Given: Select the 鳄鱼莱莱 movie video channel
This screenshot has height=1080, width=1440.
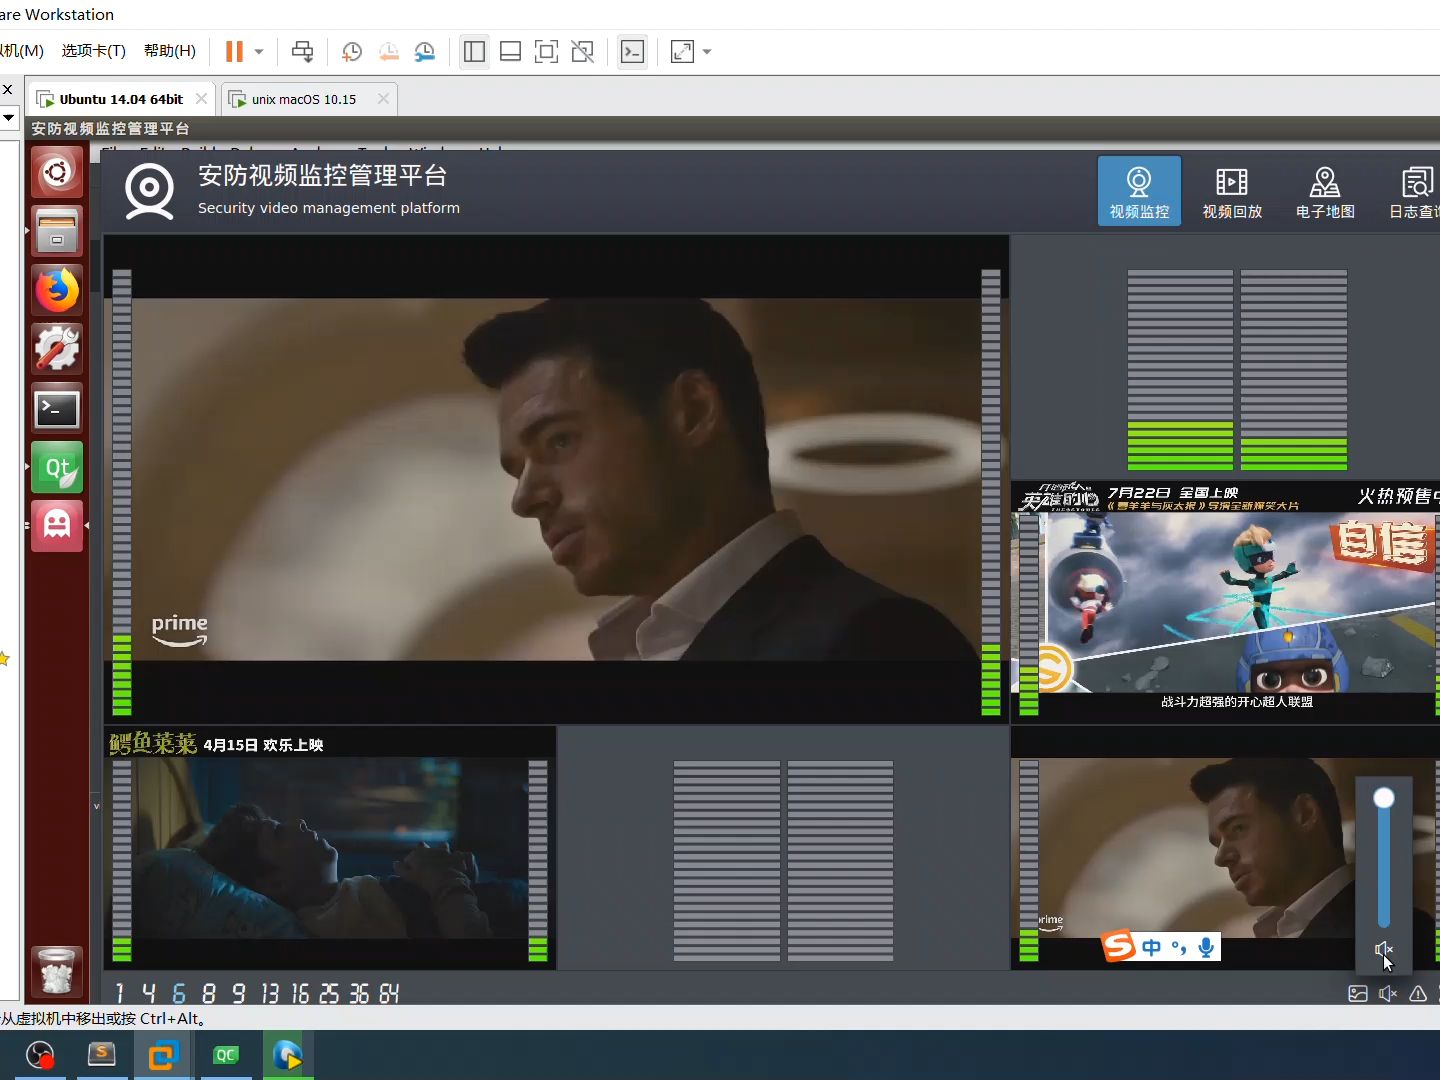Looking at the screenshot, I should pos(330,848).
